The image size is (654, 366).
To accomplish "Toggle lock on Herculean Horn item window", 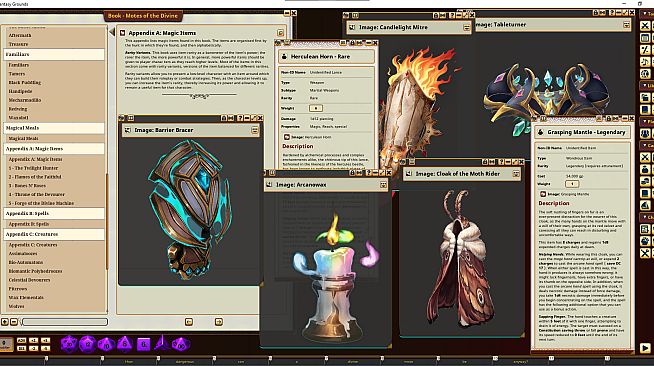I will 352,43.
